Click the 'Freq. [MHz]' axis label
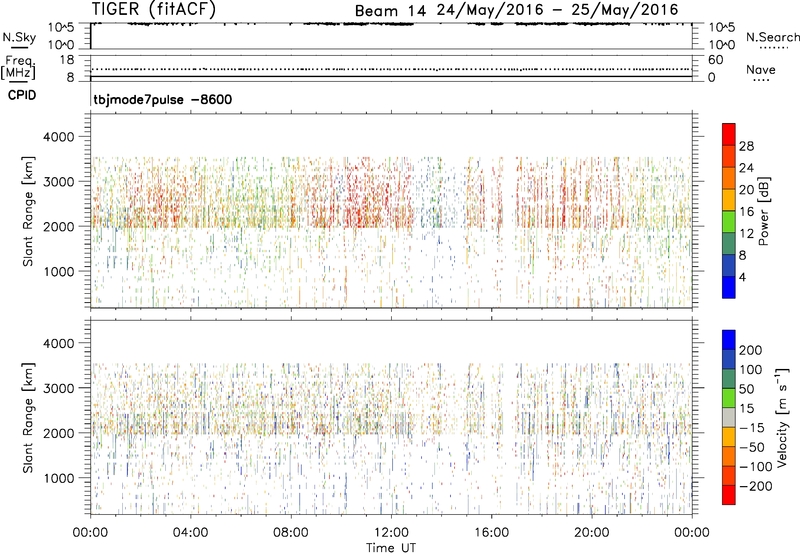 [x=18, y=67]
